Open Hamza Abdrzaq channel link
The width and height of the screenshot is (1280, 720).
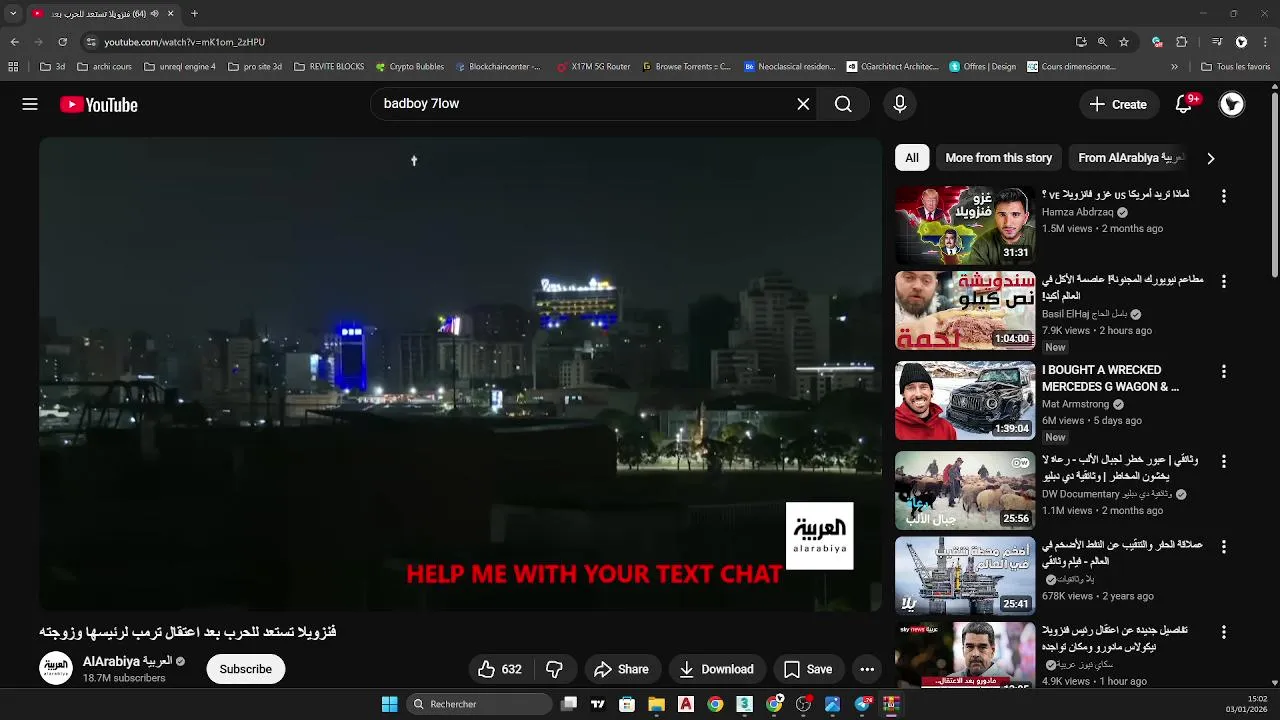(x=1077, y=212)
